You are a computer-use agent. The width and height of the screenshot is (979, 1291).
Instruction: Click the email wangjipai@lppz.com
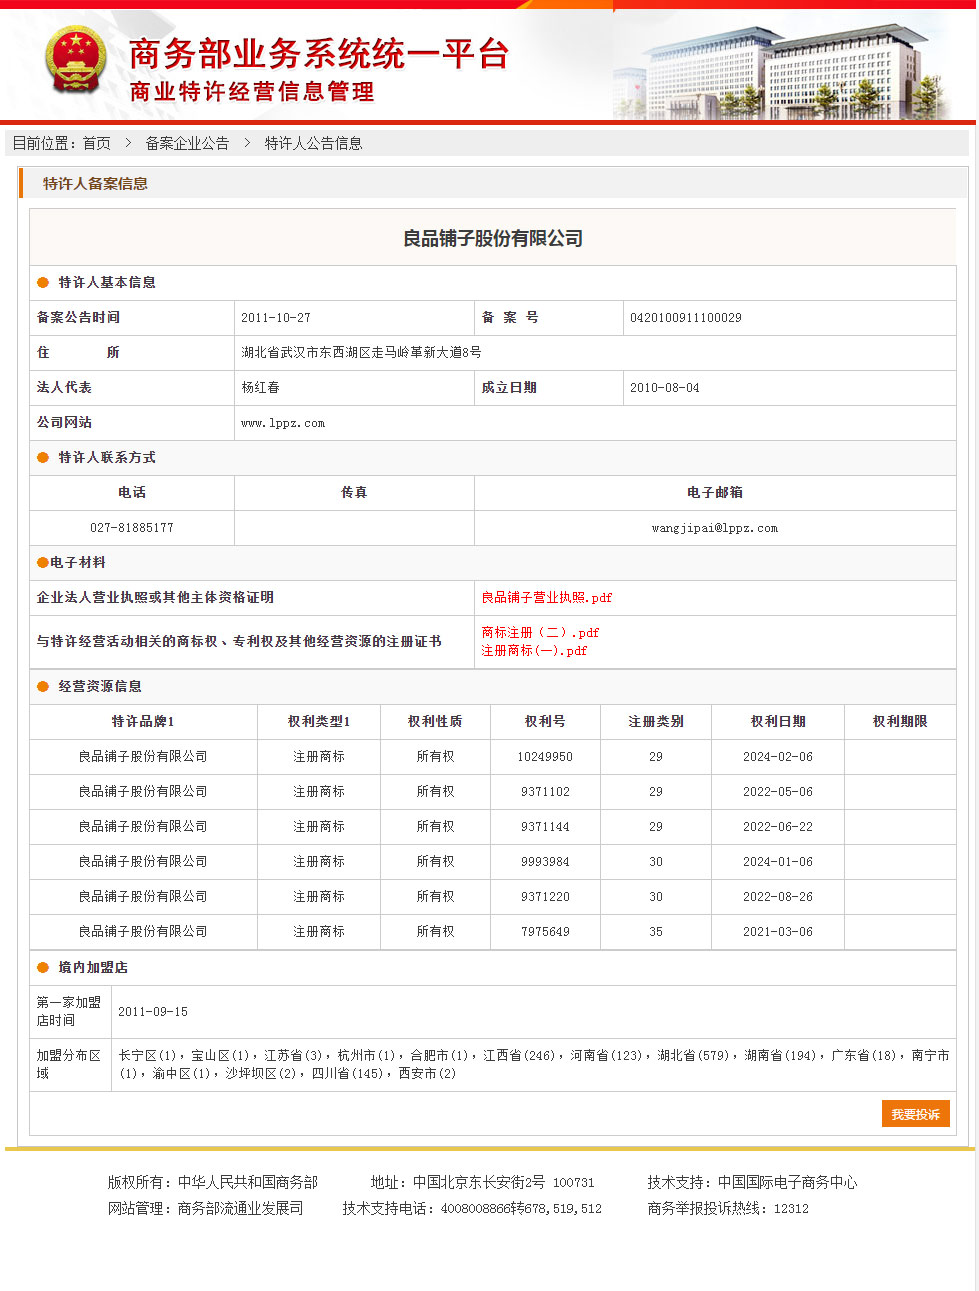[715, 528]
